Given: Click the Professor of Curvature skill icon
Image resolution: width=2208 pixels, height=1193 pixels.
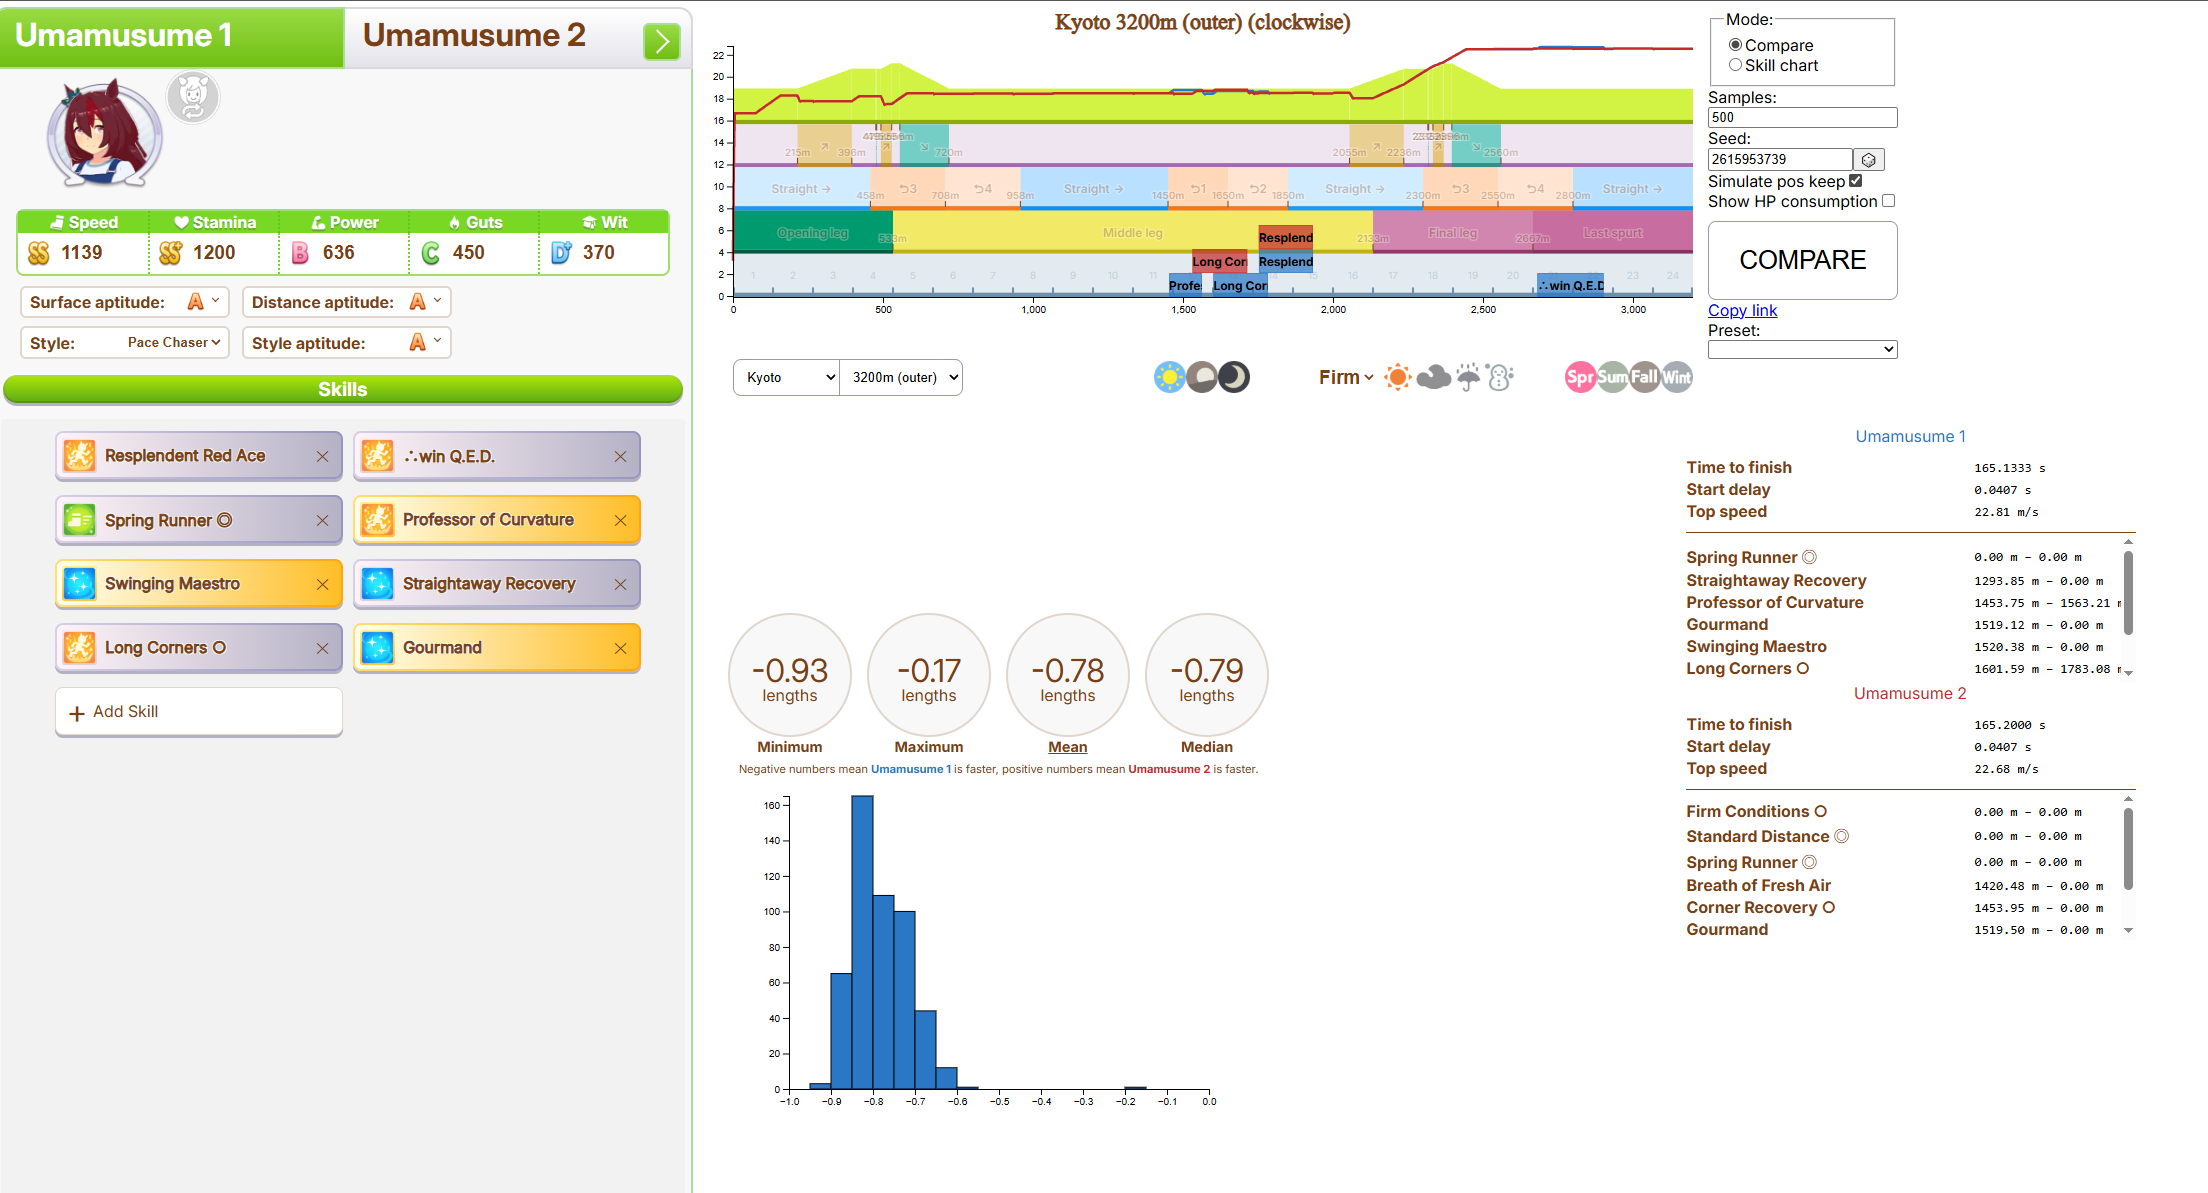Looking at the screenshot, I should coord(378,520).
